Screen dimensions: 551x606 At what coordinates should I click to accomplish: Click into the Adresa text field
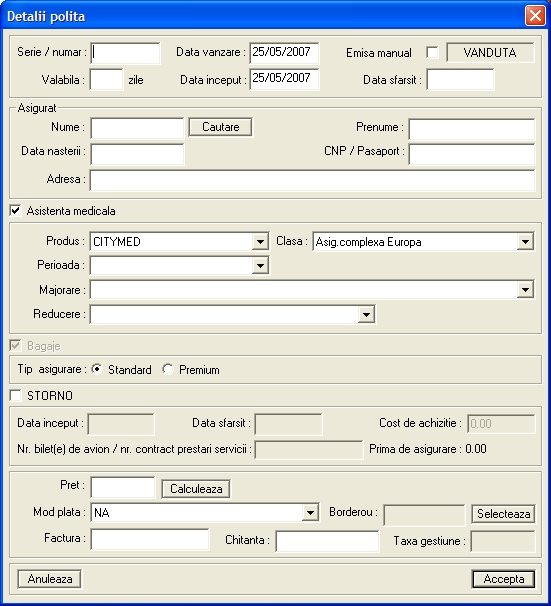[312, 180]
